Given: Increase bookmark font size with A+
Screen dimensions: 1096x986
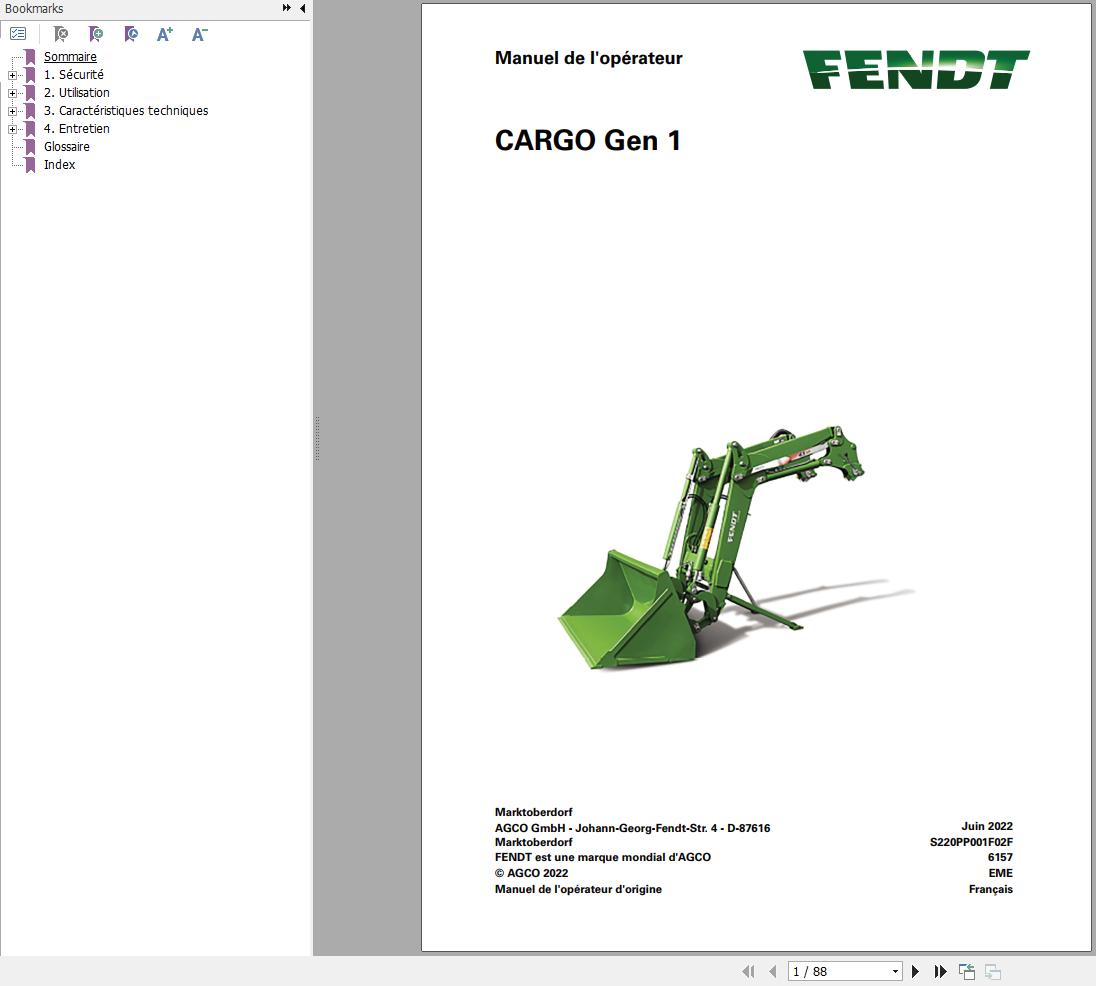Looking at the screenshot, I should (x=165, y=34).
